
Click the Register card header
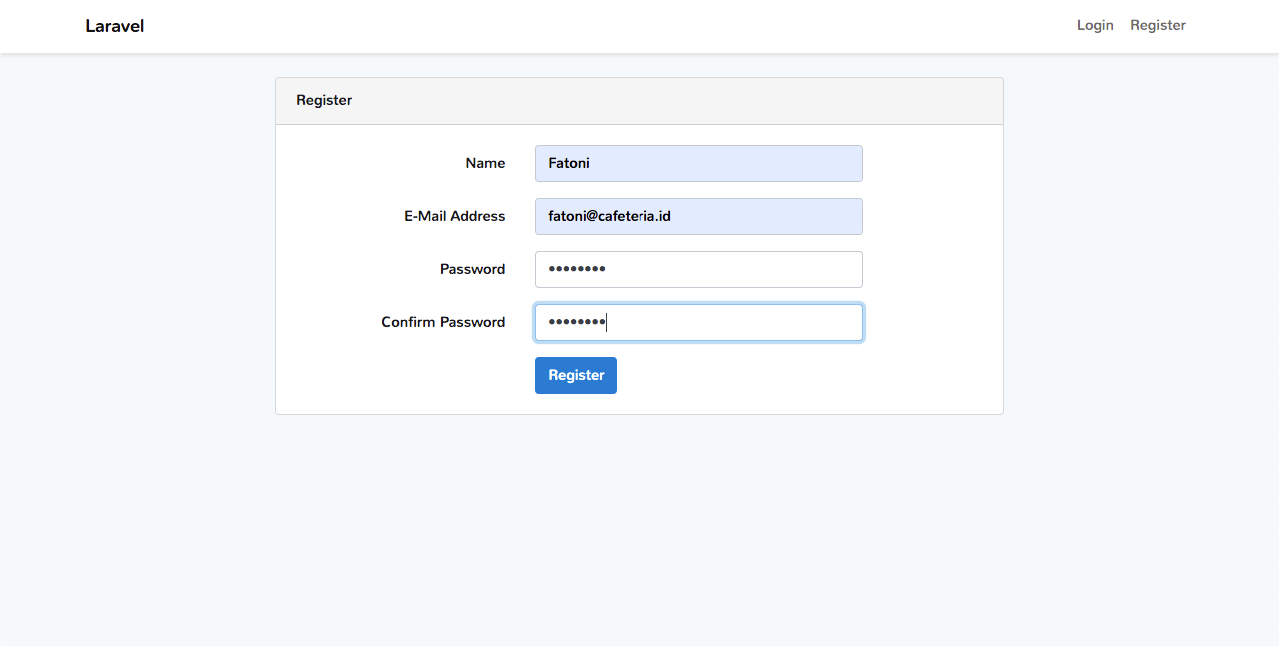(324, 100)
